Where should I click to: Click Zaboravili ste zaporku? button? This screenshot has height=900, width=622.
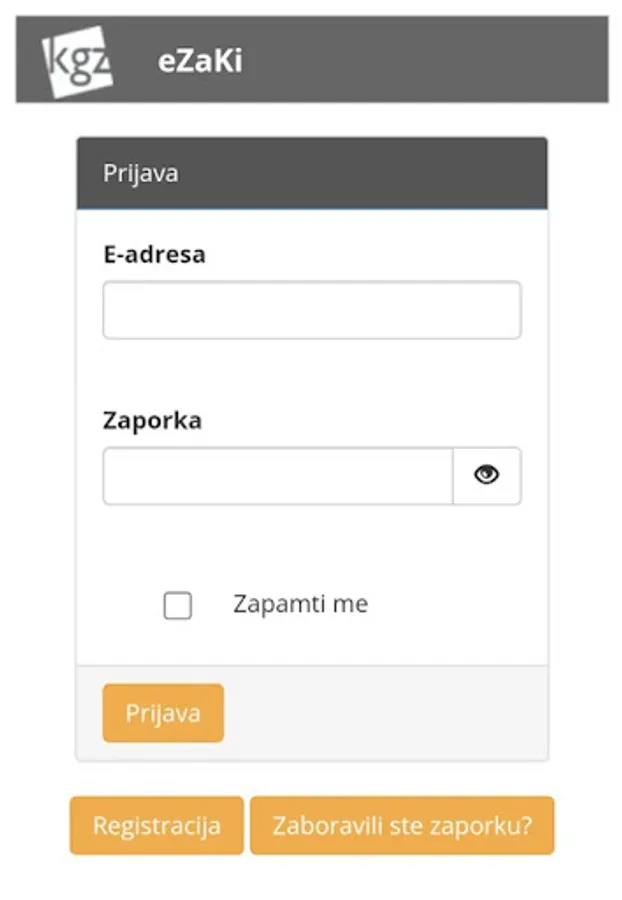(401, 826)
